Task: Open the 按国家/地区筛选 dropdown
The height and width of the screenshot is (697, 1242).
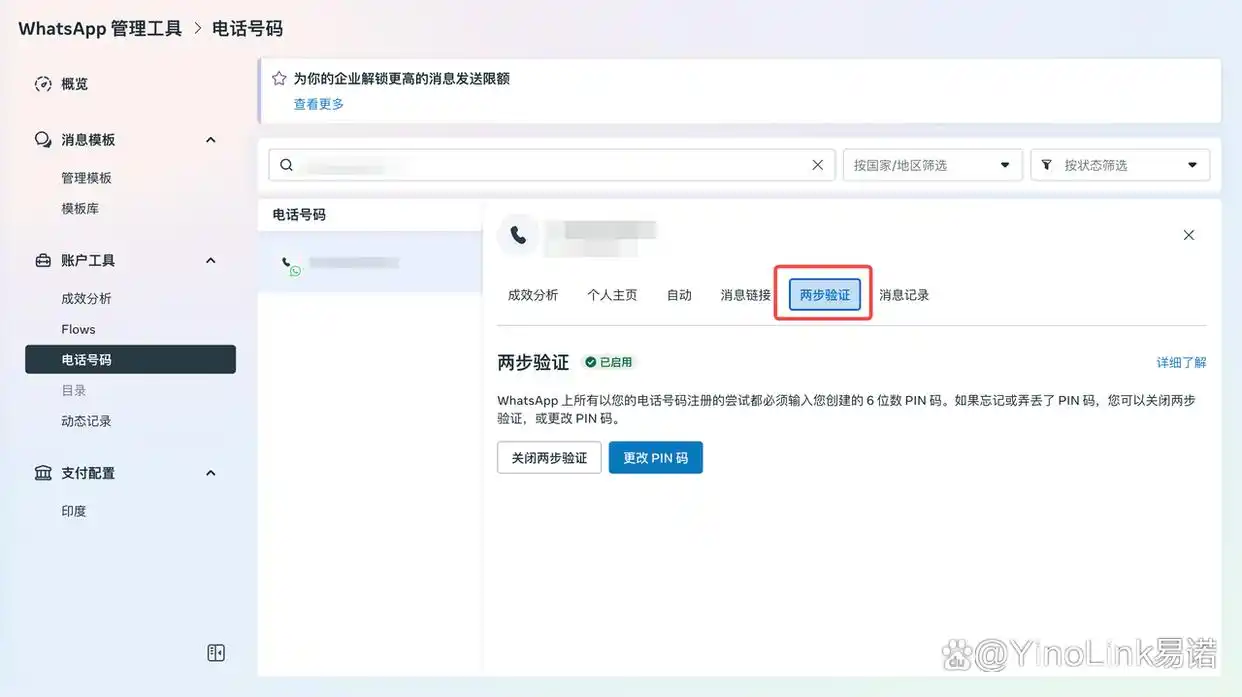Action: (933, 165)
